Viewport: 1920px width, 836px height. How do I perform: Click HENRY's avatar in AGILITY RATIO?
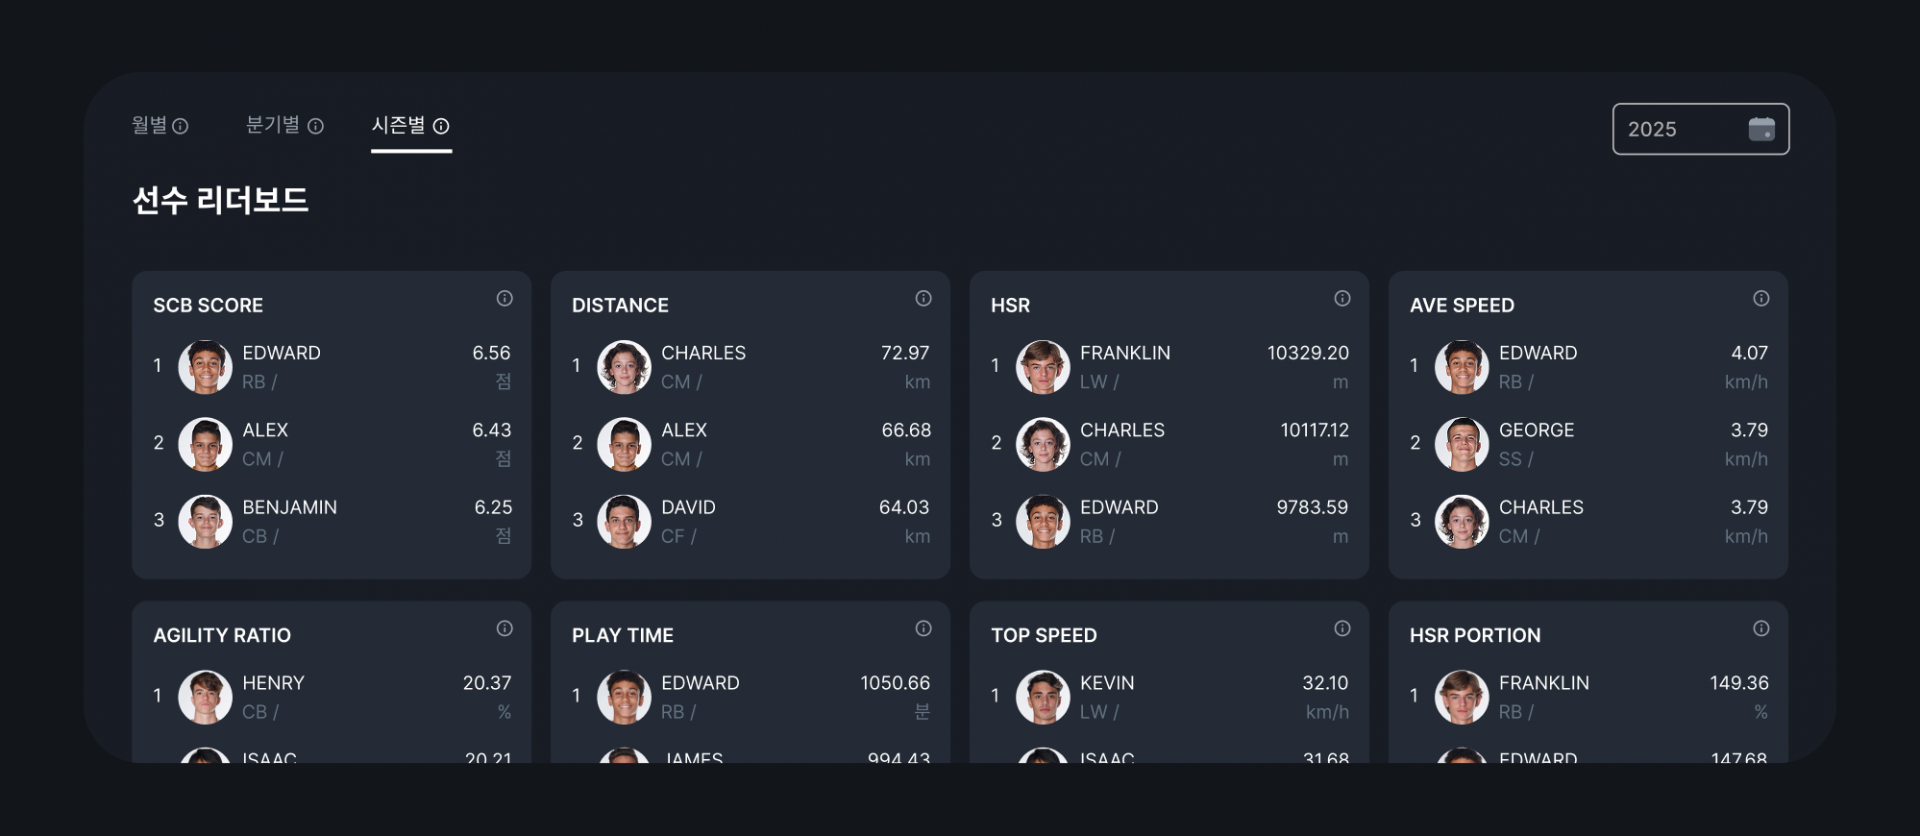coord(205,697)
